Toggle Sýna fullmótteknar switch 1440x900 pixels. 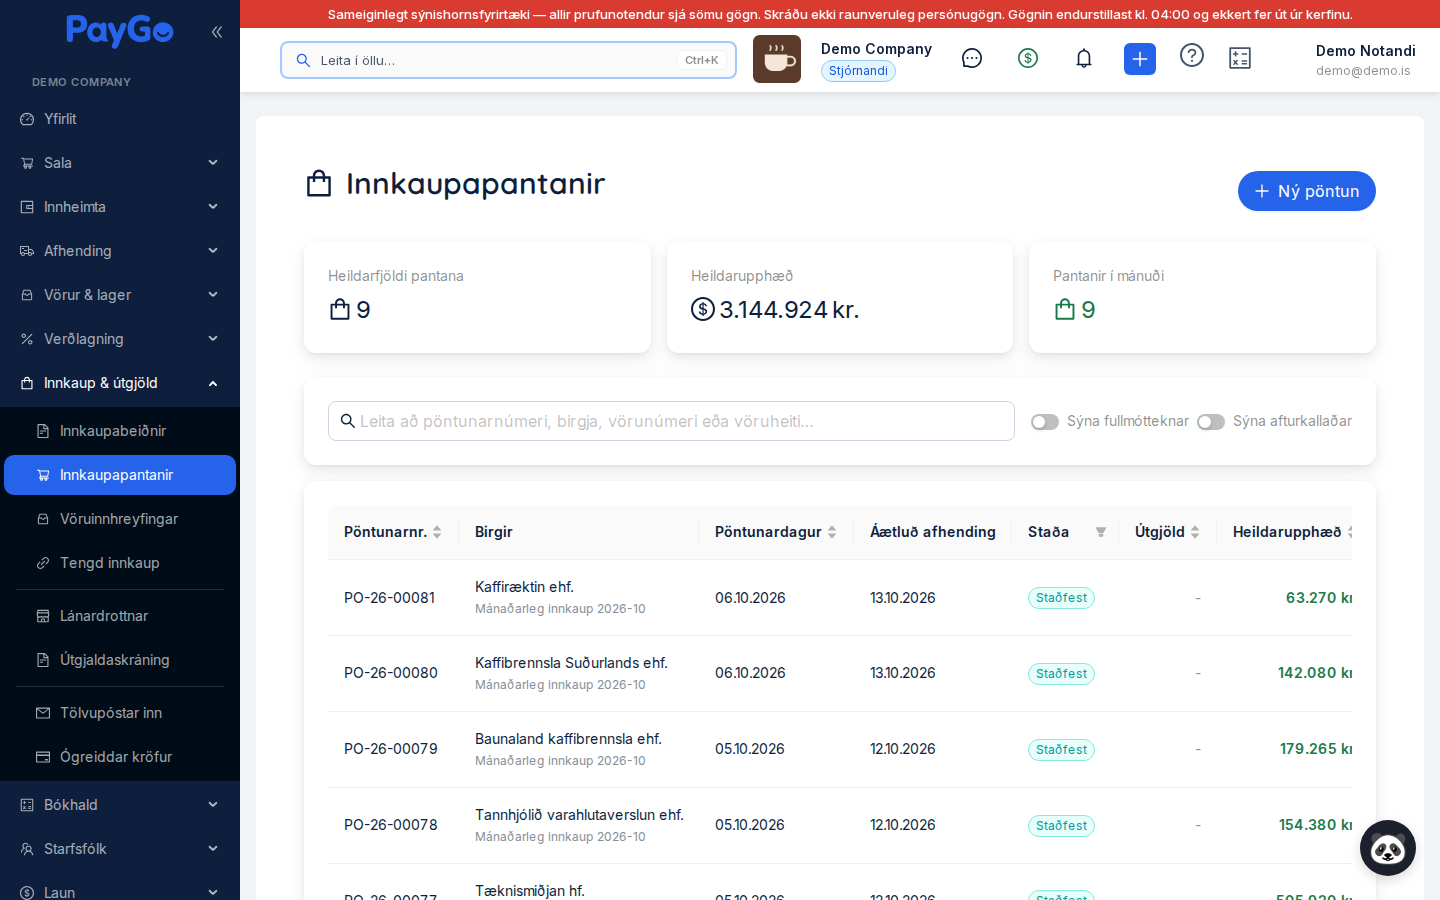1045,422
